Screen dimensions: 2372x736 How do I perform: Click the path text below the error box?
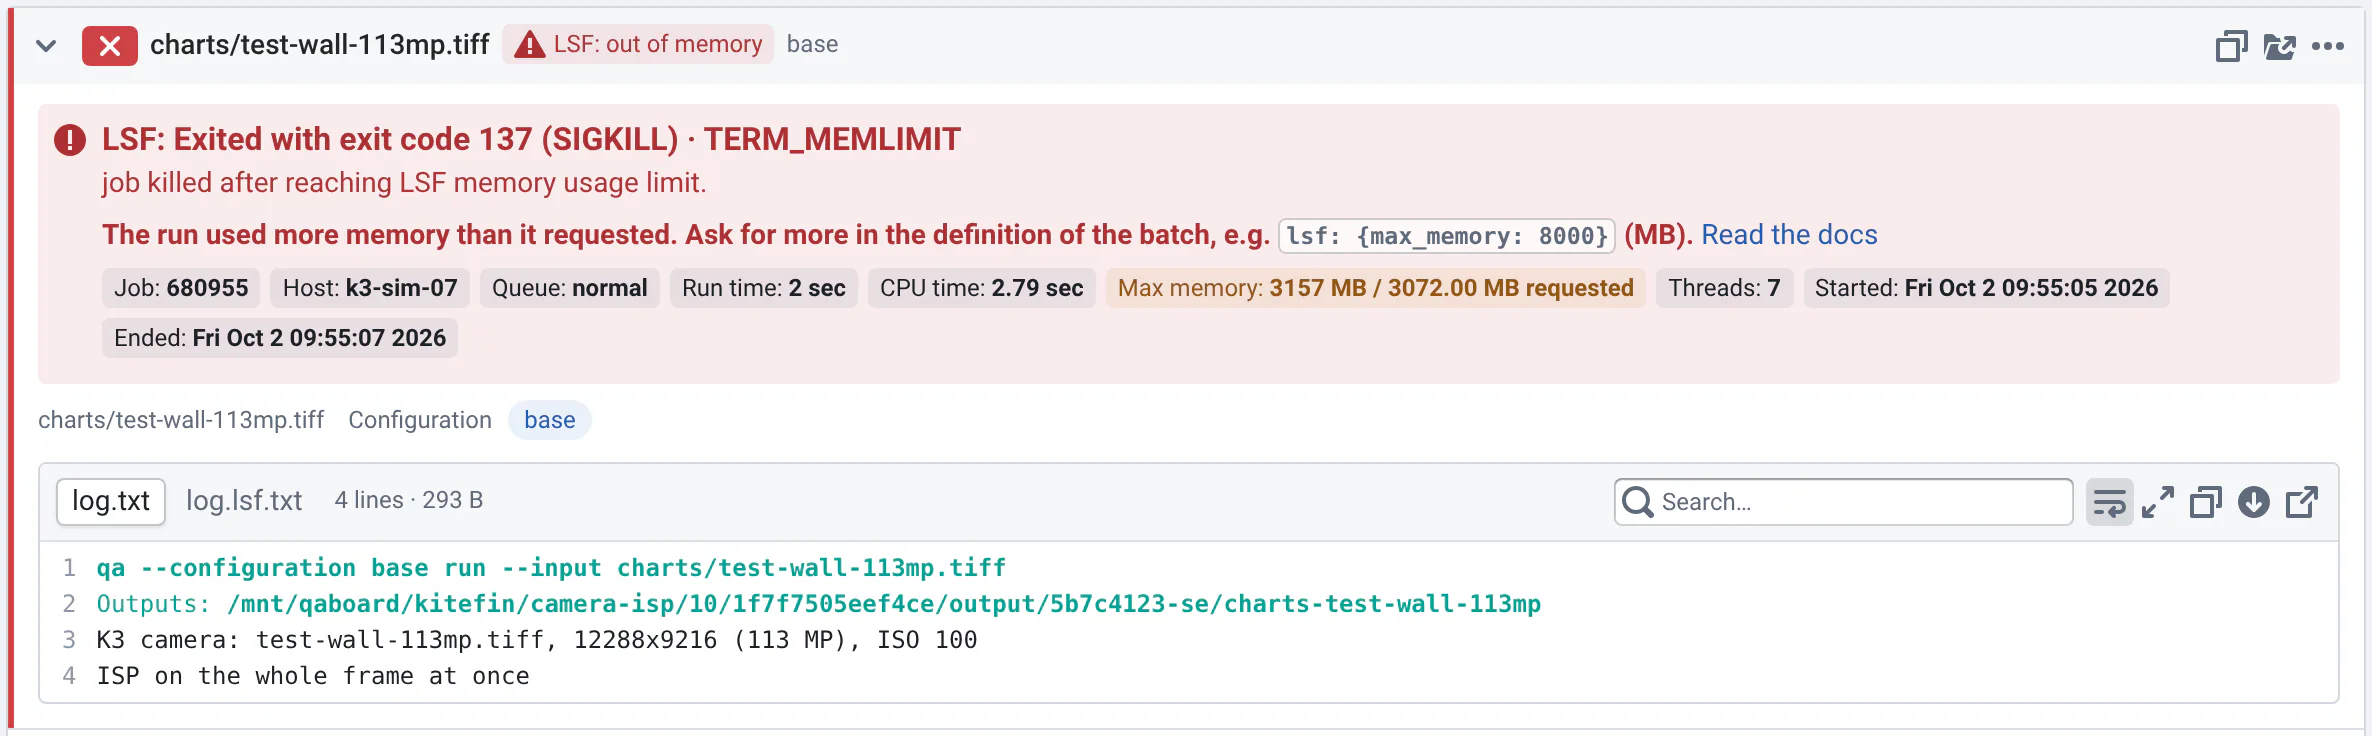click(181, 420)
